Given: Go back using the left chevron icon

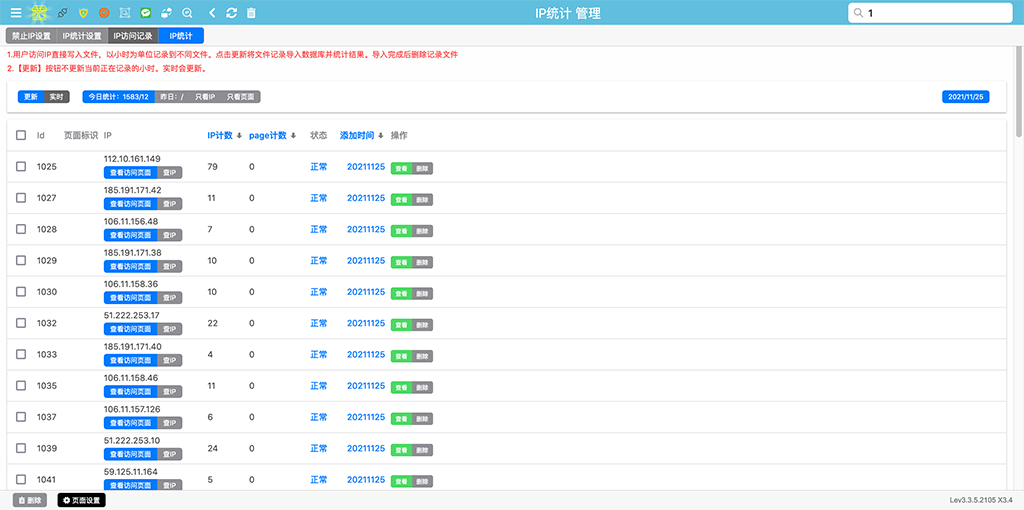Looking at the screenshot, I should [x=212, y=13].
